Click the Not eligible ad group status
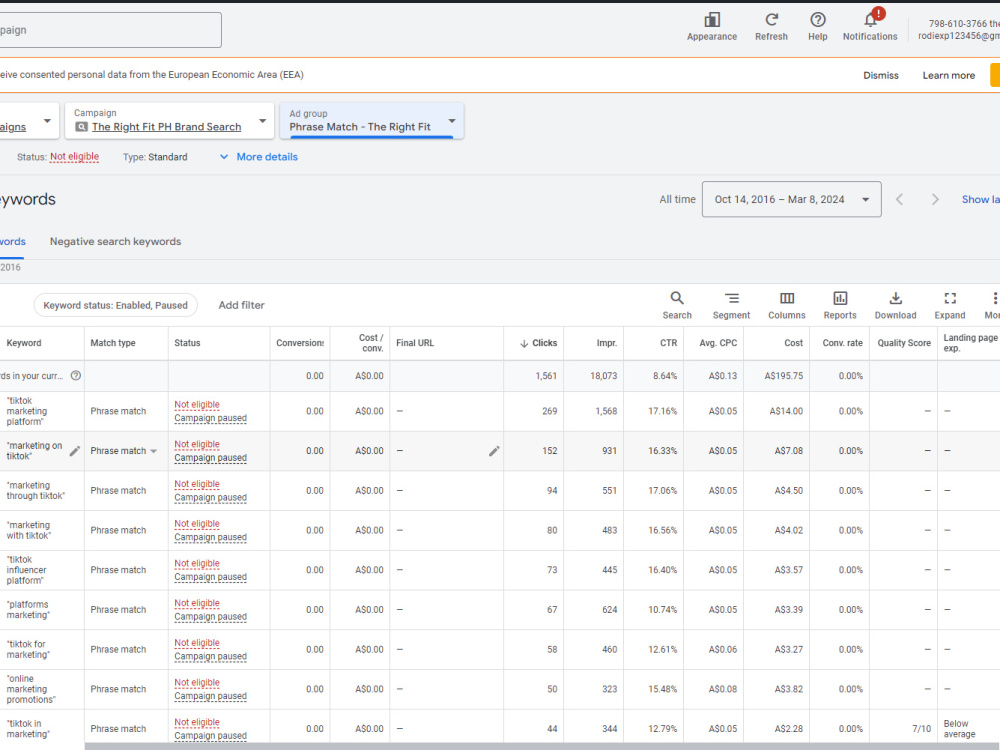1000x750 pixels. pyautogui.click(x=75, y=157)
